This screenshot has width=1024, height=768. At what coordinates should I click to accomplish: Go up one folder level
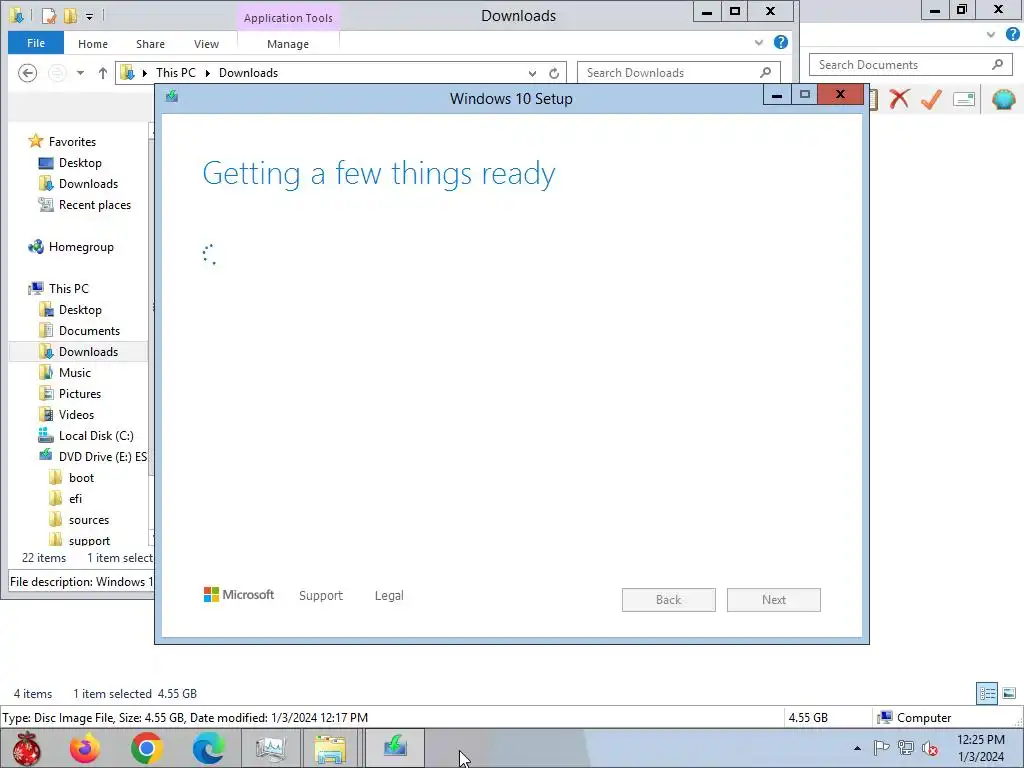click(x=103, y=72)
